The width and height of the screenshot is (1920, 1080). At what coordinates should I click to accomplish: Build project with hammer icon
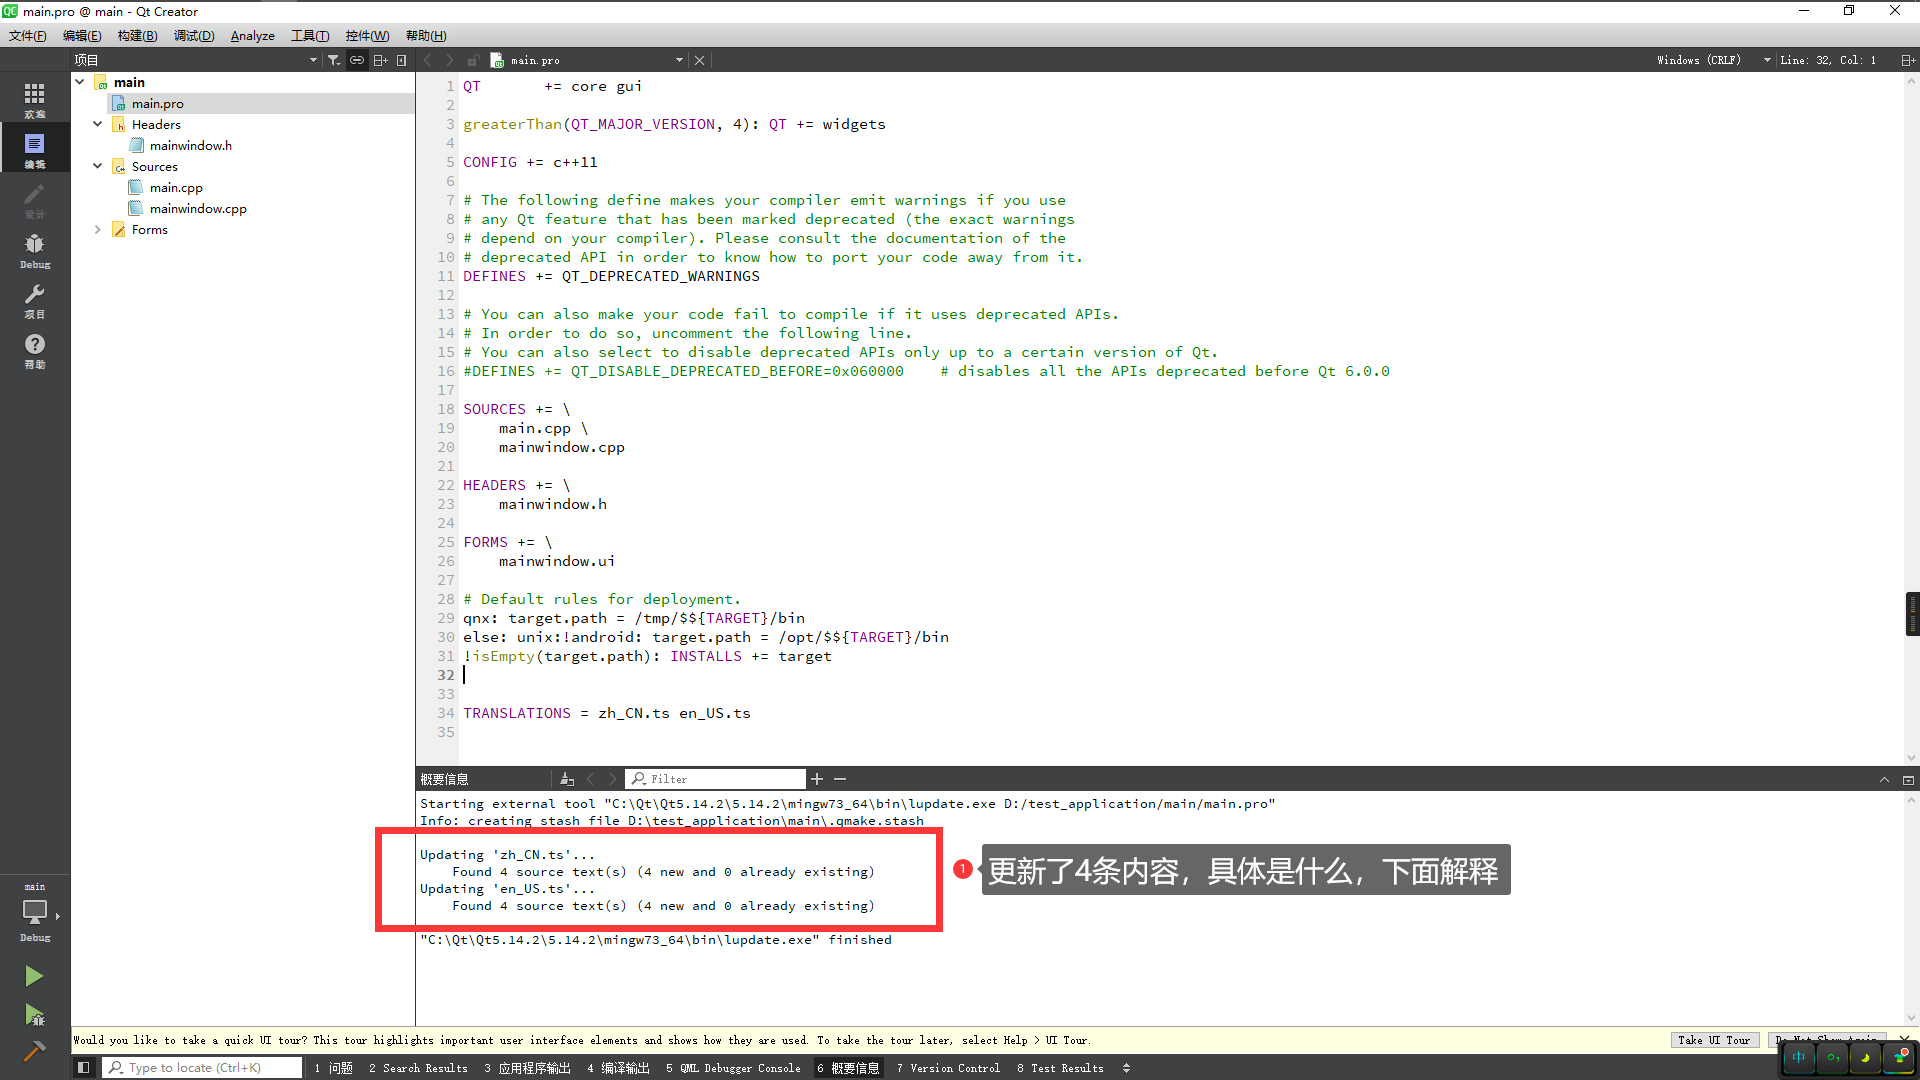(34, 1052)
